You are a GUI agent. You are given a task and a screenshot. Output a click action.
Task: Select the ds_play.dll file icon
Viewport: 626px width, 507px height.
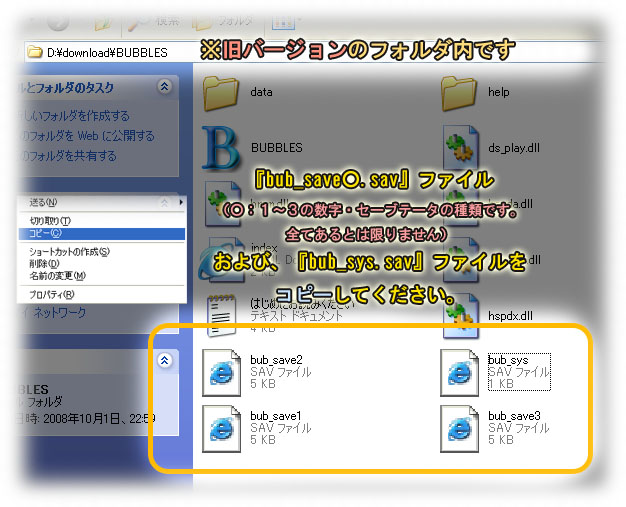(x=462, y=147)
